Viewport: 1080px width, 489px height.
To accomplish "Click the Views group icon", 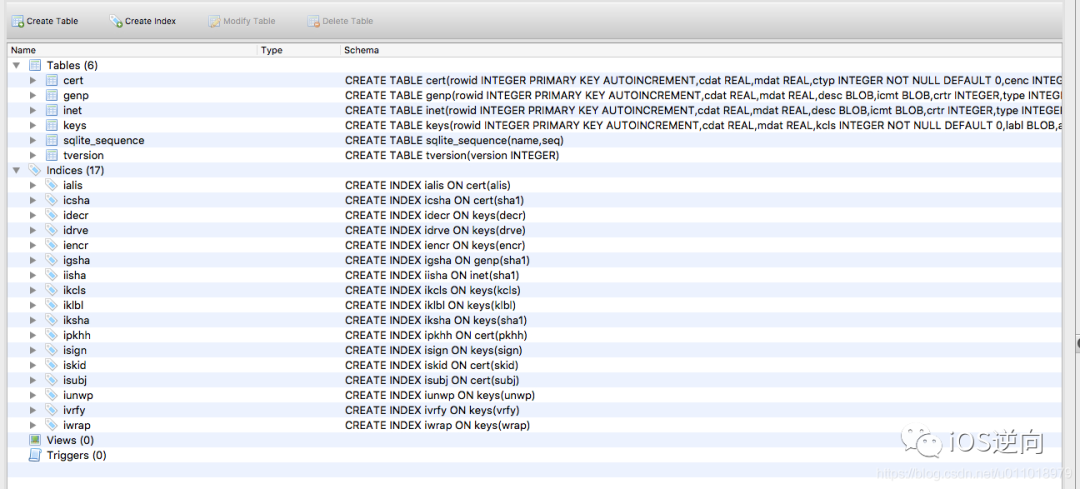I will (34, 440).
